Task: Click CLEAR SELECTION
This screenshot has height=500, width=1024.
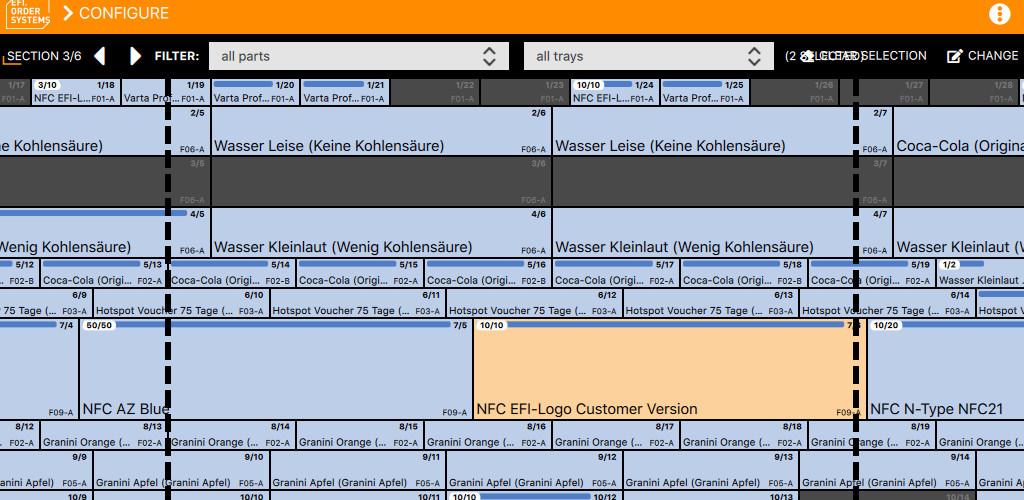Action: [x=863, y=56]
